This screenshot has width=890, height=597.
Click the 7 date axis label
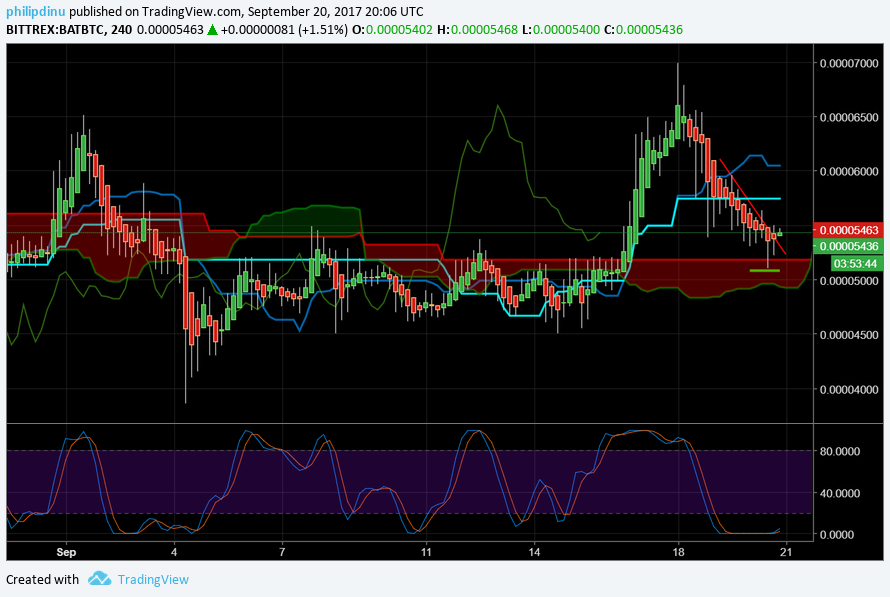pyautogui.click(x=282, y=552)
